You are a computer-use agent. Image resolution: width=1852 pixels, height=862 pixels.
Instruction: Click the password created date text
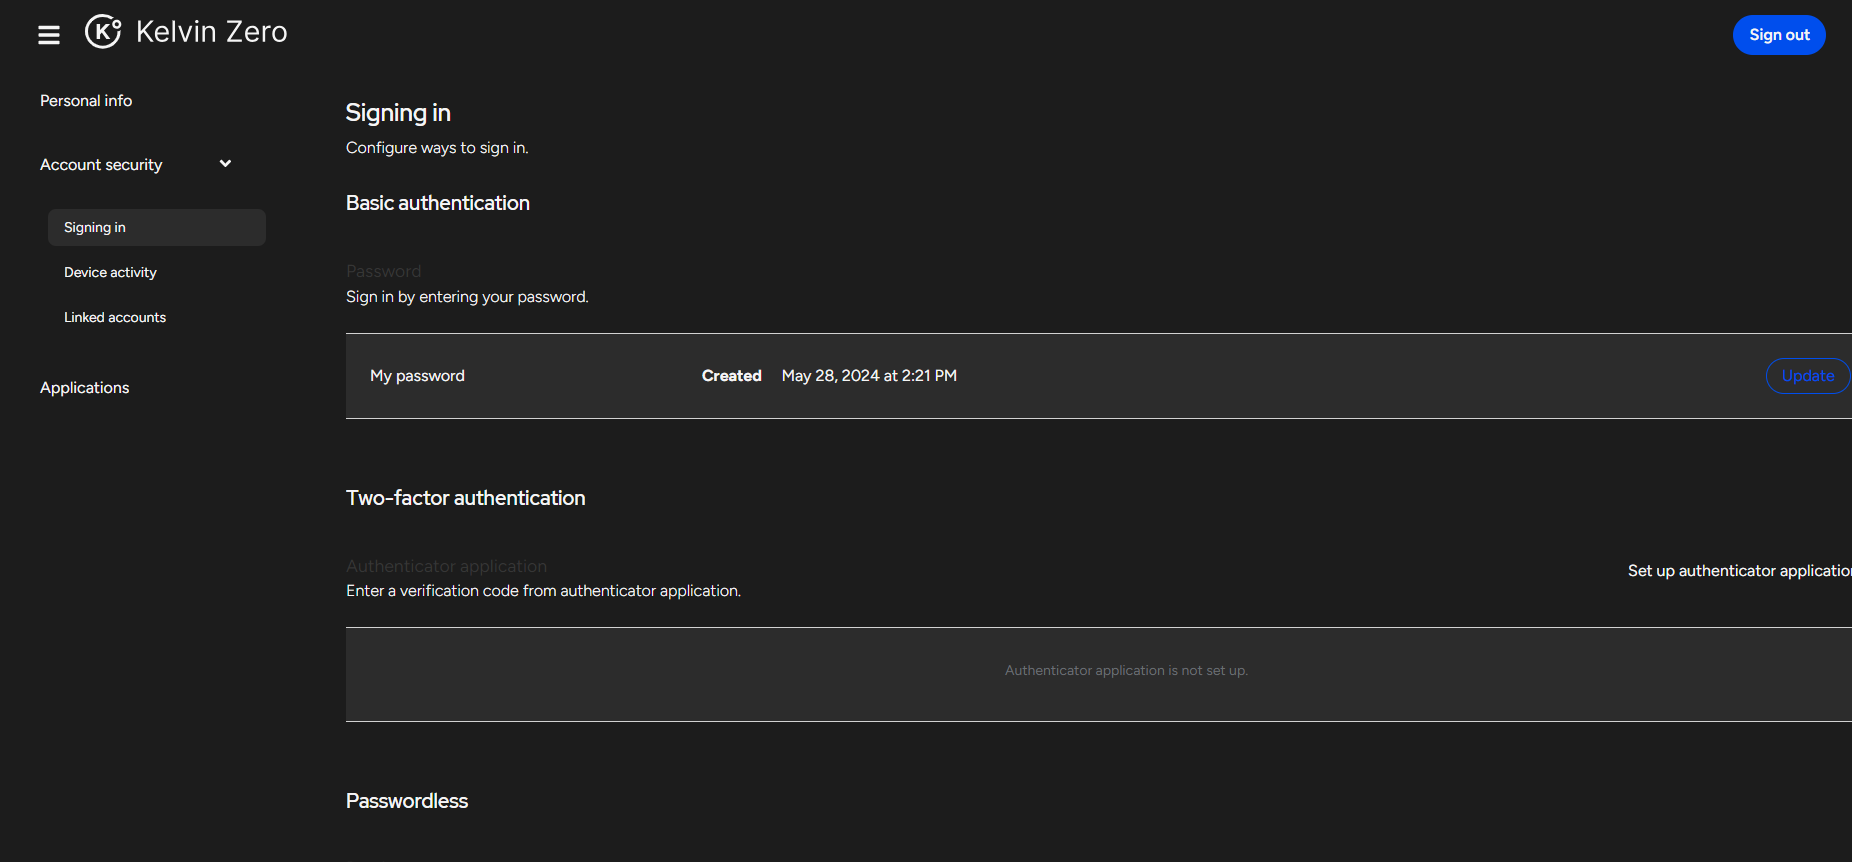(869, 376)
